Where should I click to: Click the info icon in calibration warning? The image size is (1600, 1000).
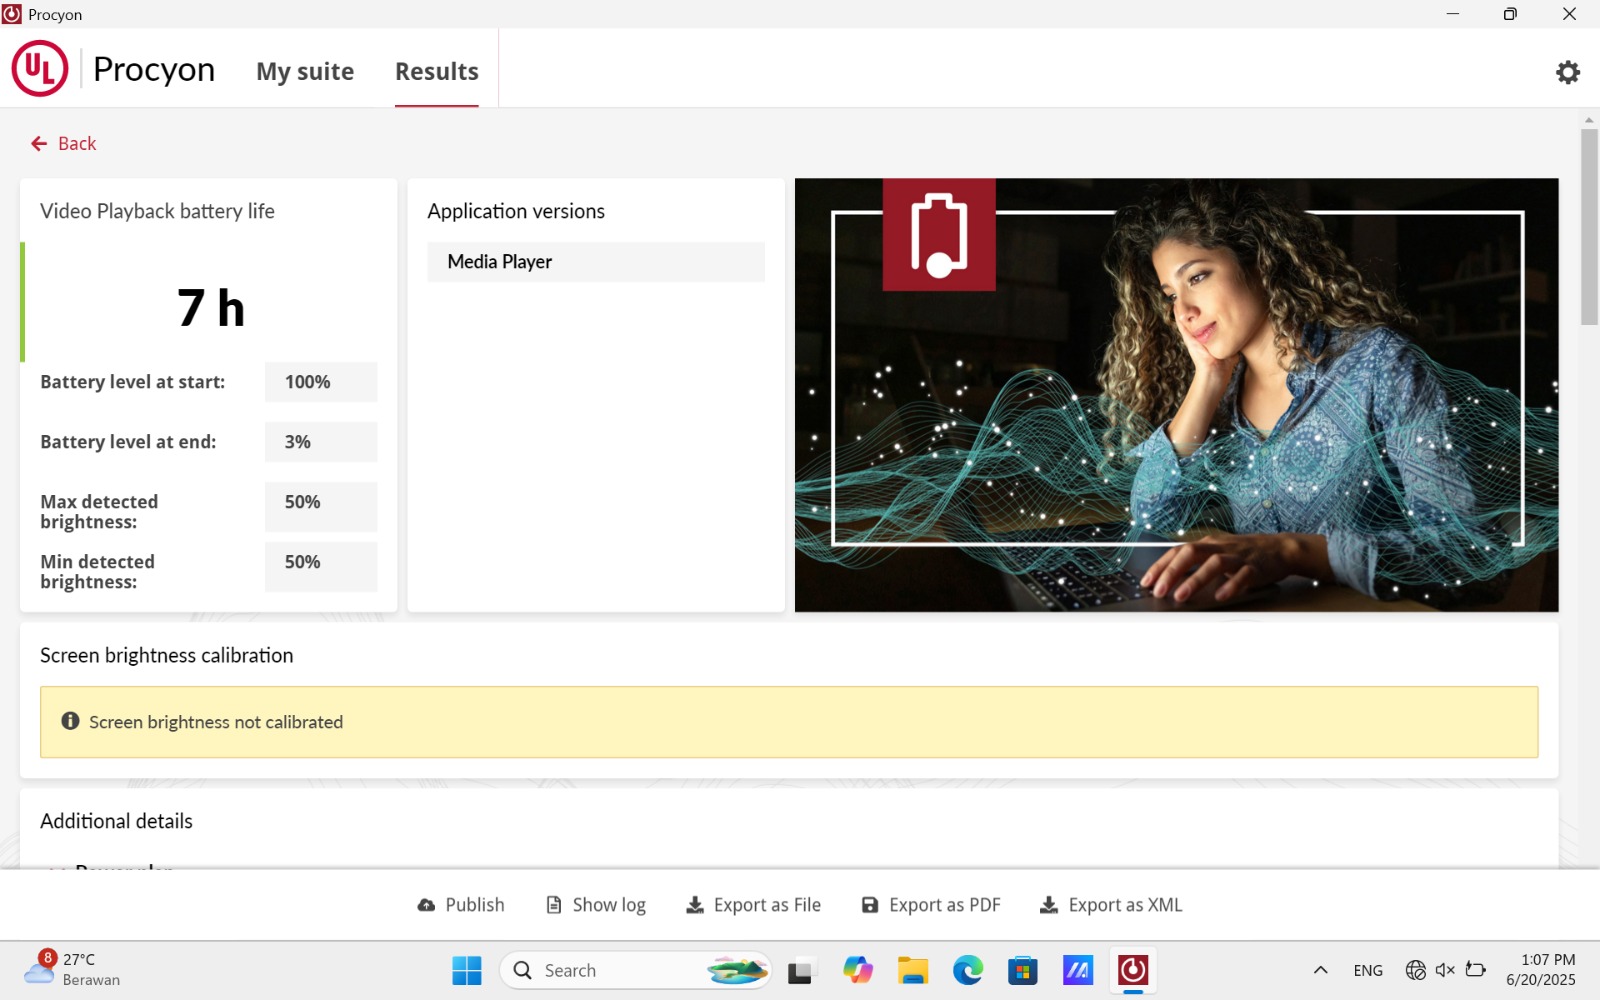(x=70, y=721)
